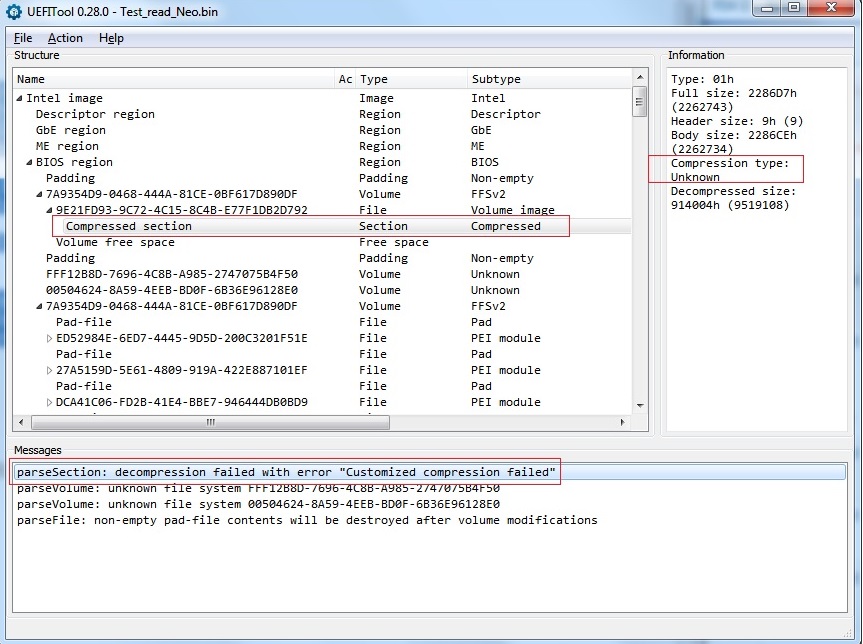Collapse the Intel image tree node
Image resolution: width=863 pixels, height=644 pixels.
point(20,98)
